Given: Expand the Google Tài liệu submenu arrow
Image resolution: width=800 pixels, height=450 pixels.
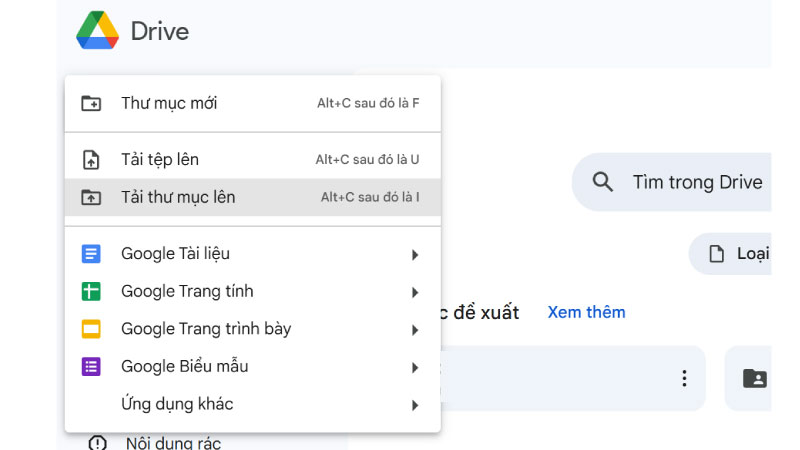Looking at the screenshot, I should click(415, 255).
